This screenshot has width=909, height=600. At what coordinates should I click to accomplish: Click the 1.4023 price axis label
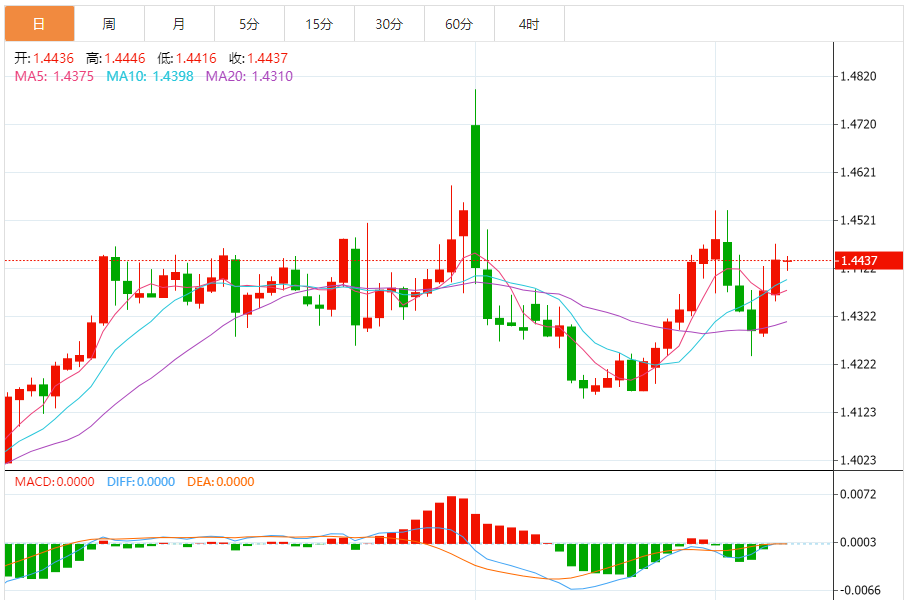coord(859,461)
